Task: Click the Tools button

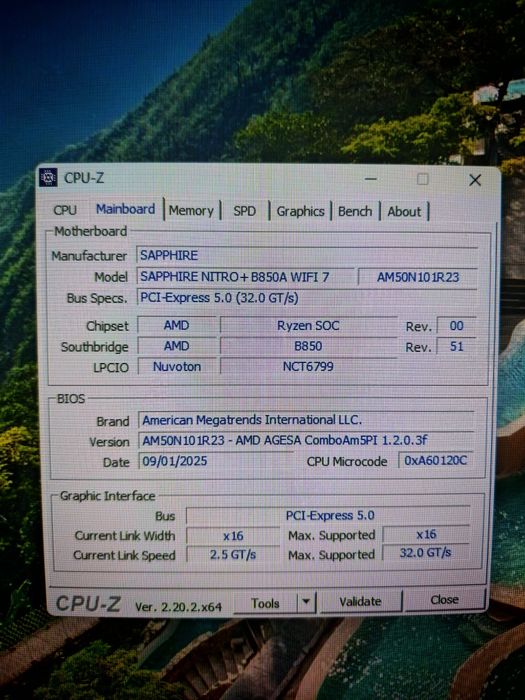Action: click(265, 603)
